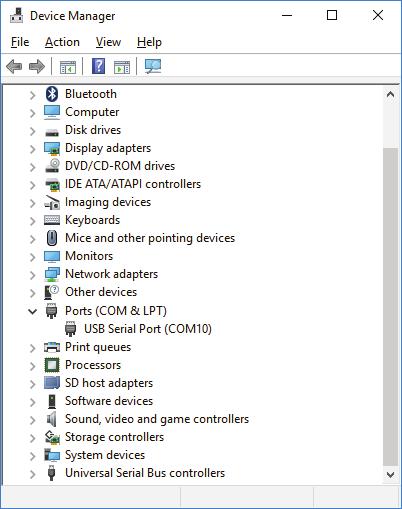
Task: Expand the Sound, video and game controllers node
Action: (x=32, y=420)
